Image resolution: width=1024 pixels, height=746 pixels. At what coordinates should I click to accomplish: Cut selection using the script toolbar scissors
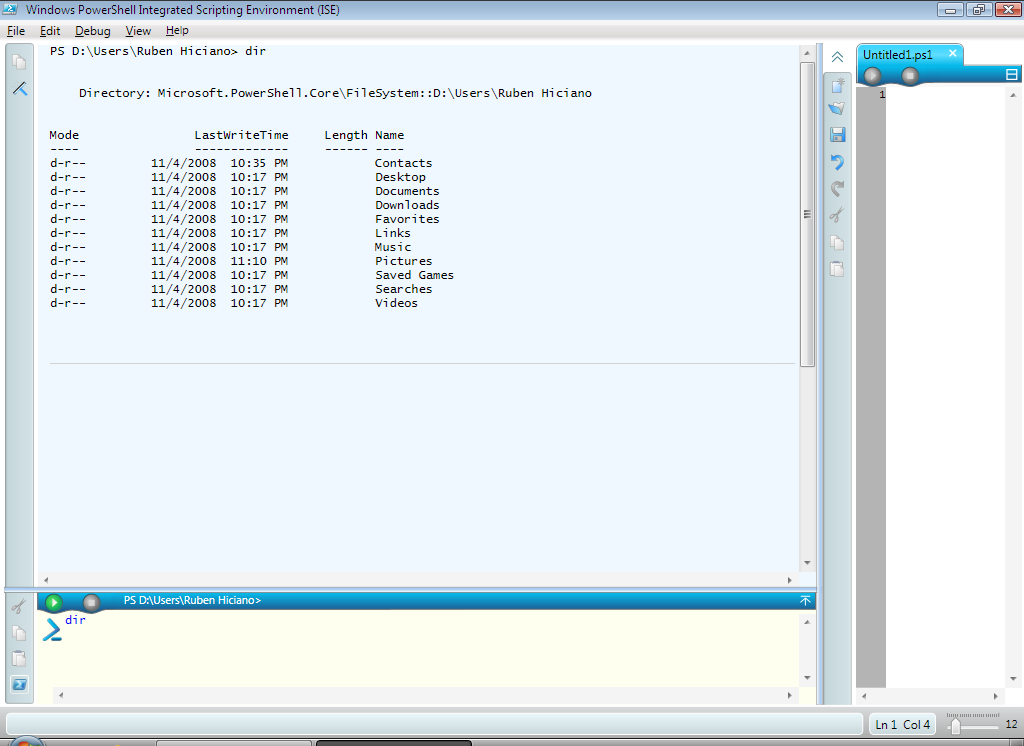pos(837,214)
